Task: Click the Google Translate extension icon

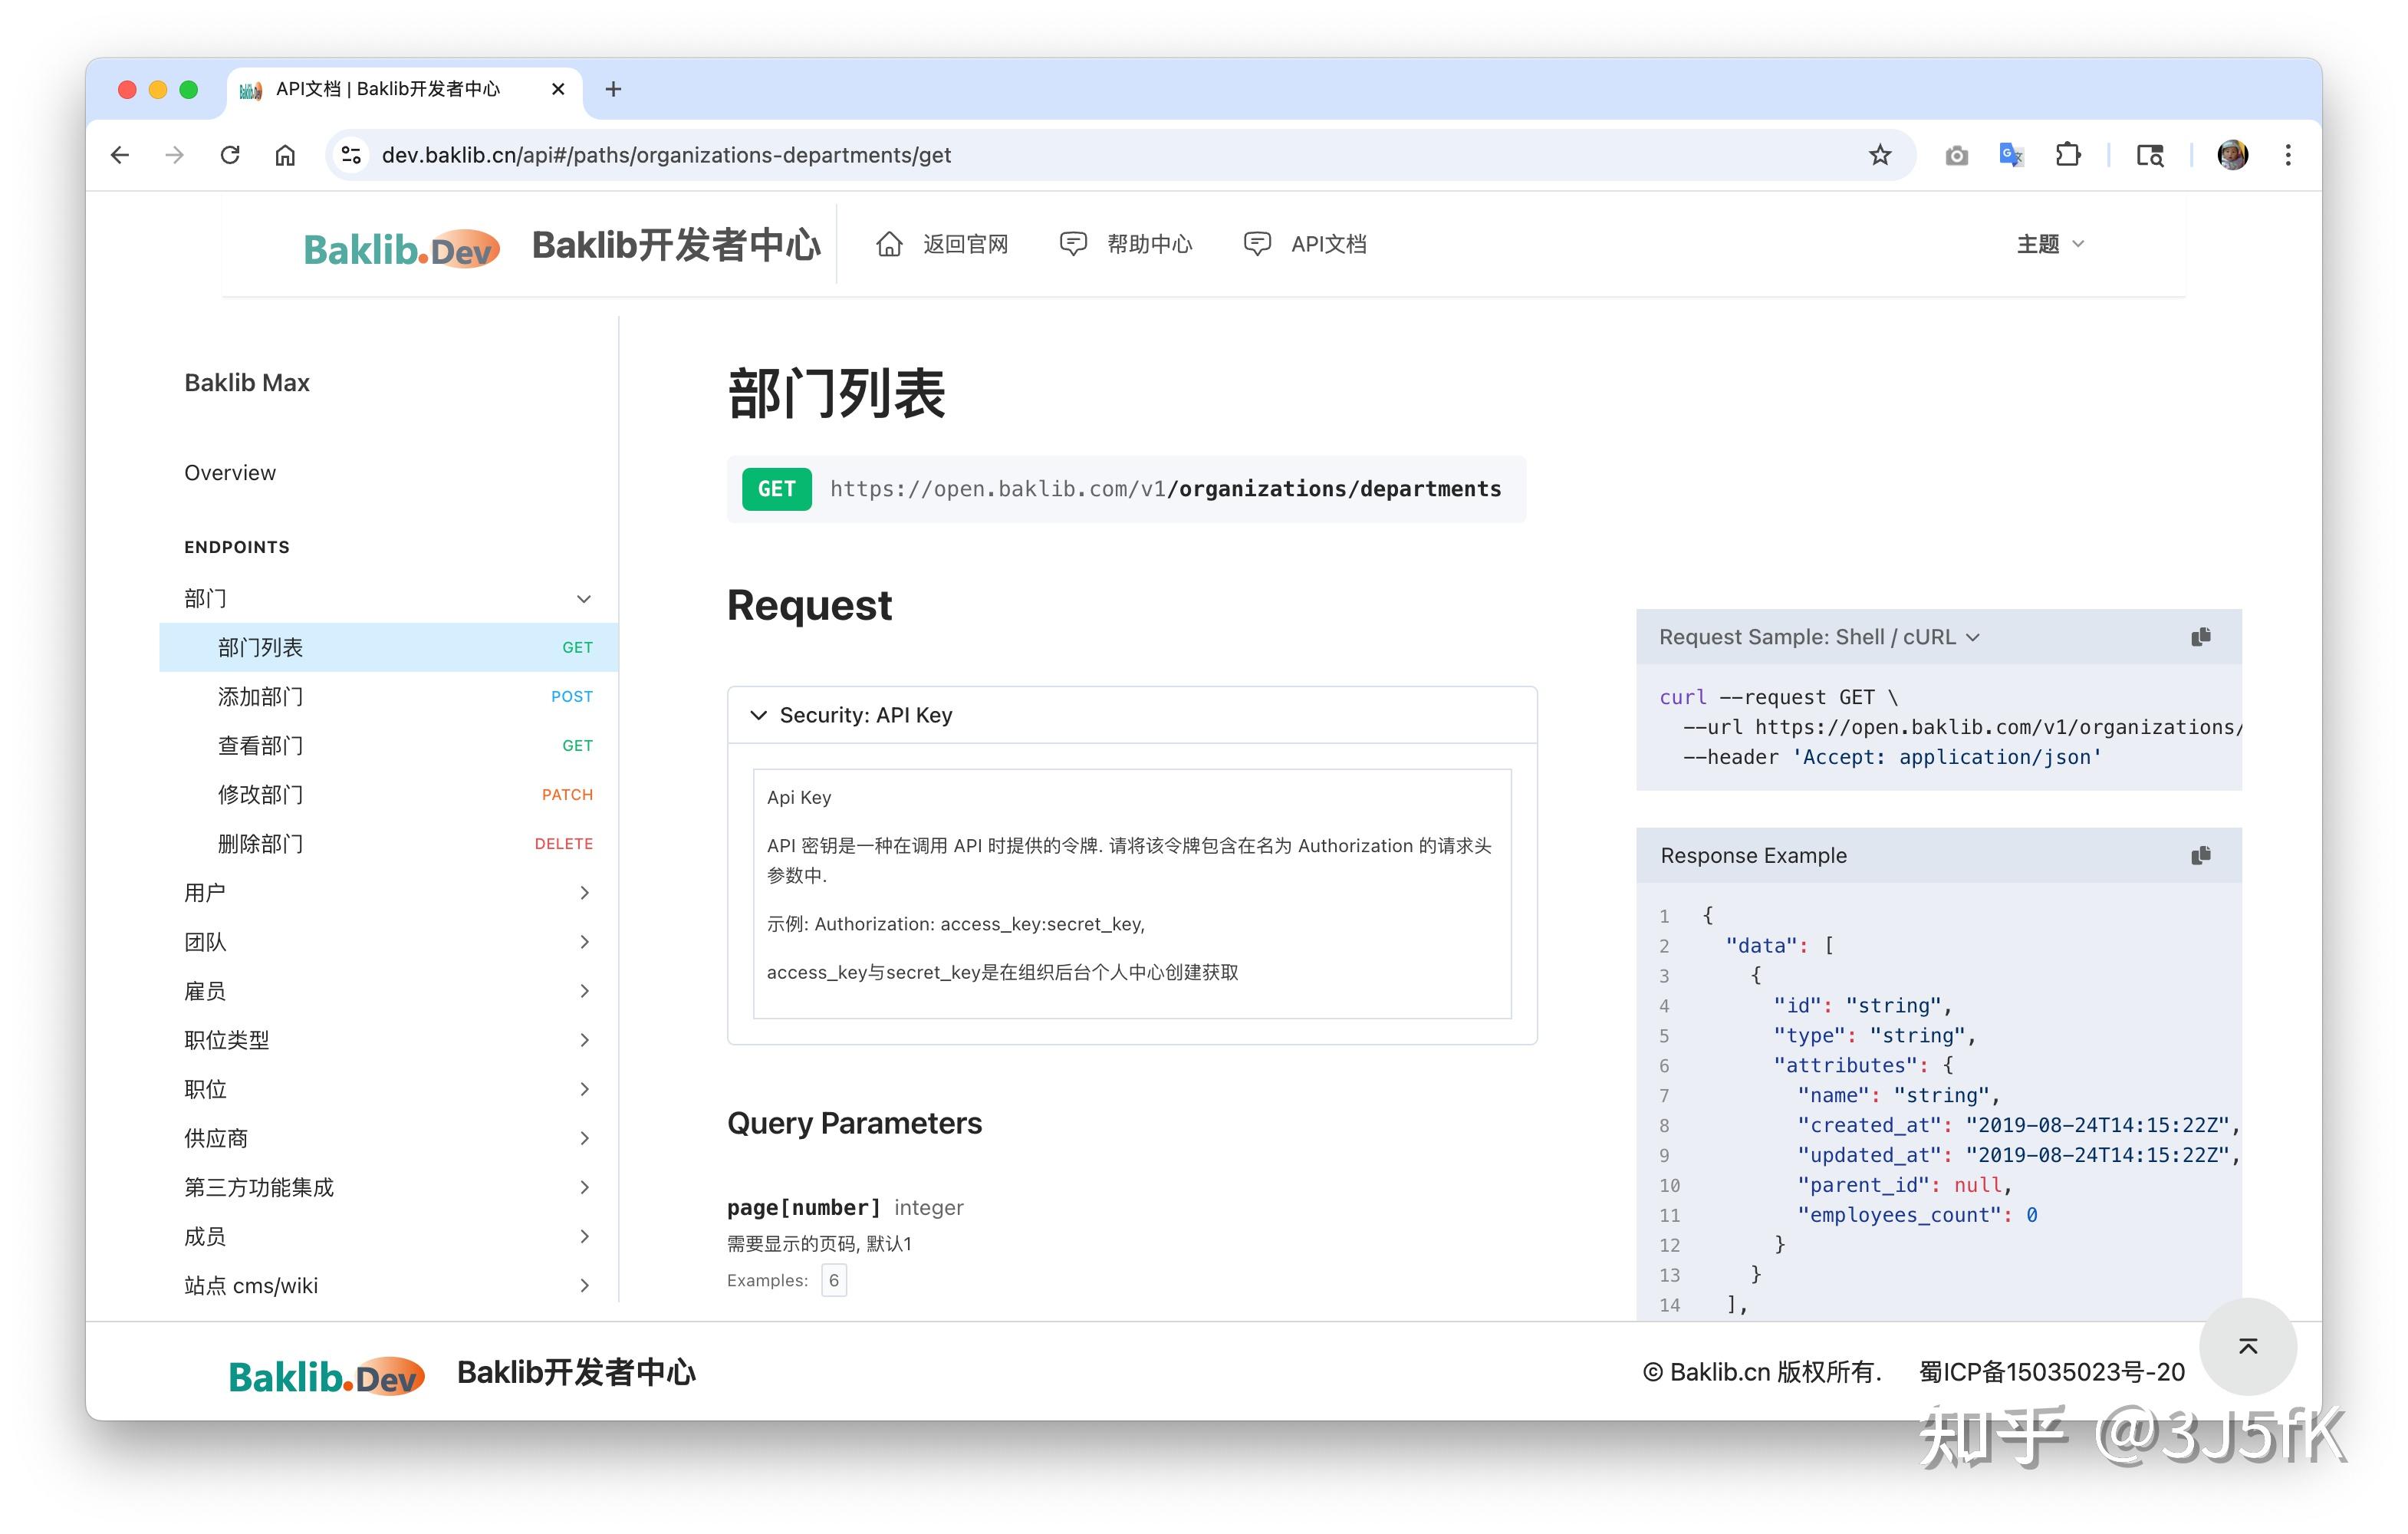Action: click(x=2011, y=155)
